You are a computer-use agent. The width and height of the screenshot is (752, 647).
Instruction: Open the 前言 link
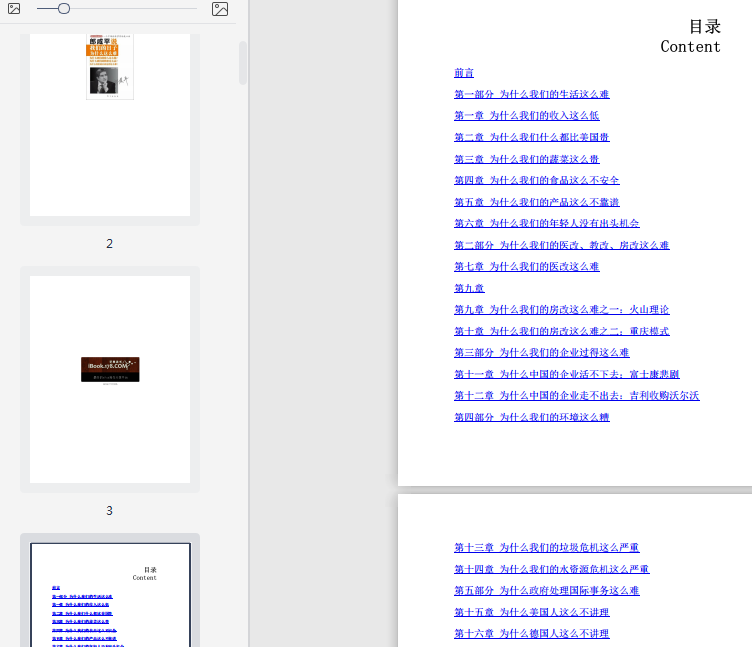tap(464, 73)
